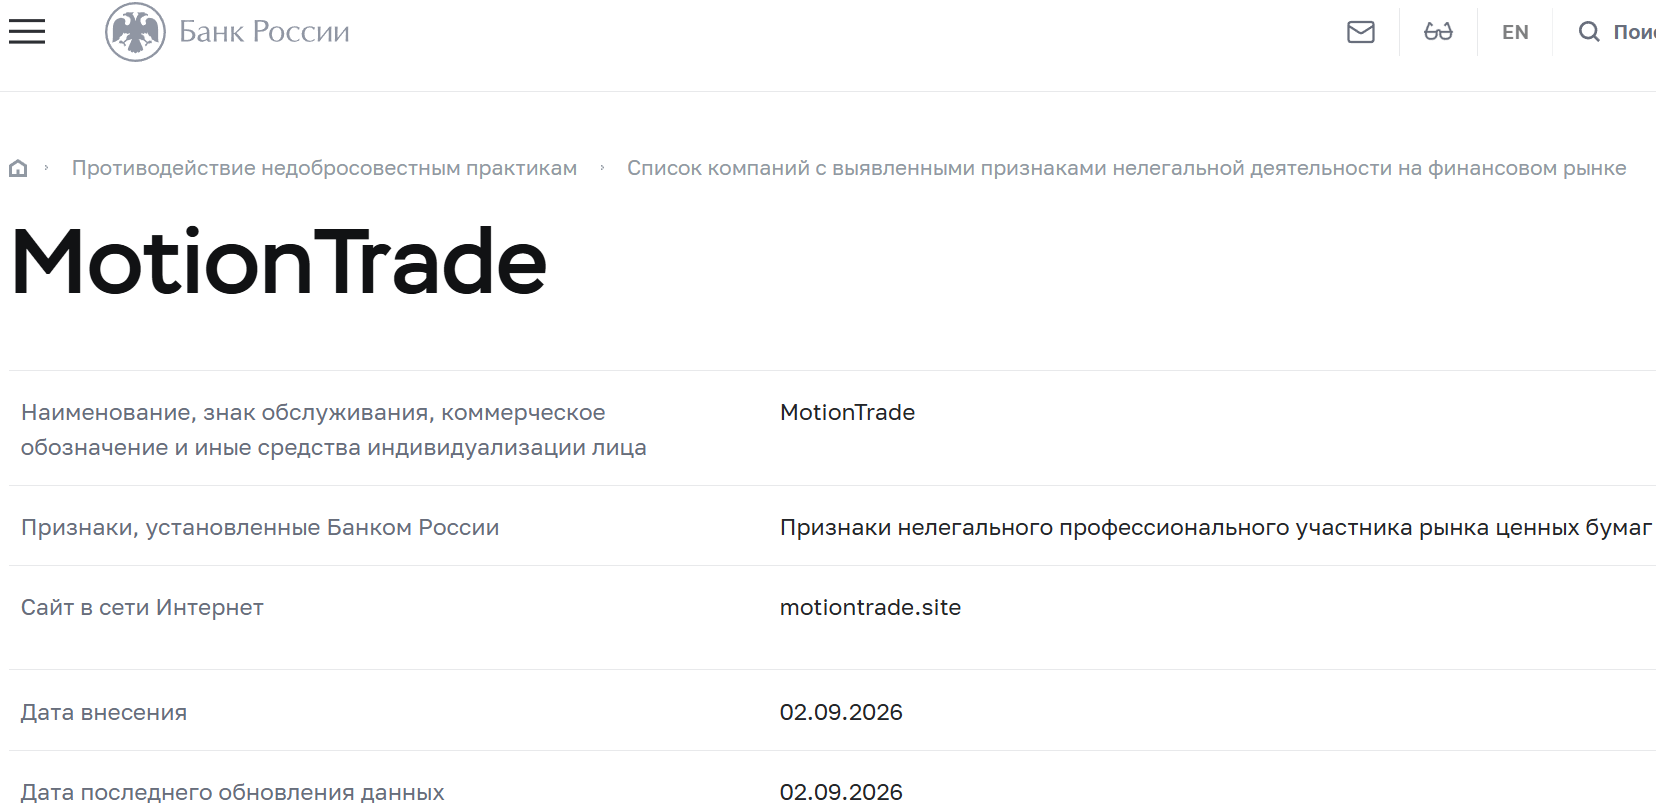Click the Наименование, знак обслуживания label
The width and height of the screenshot is (1656, 808).
coord(333,430)
